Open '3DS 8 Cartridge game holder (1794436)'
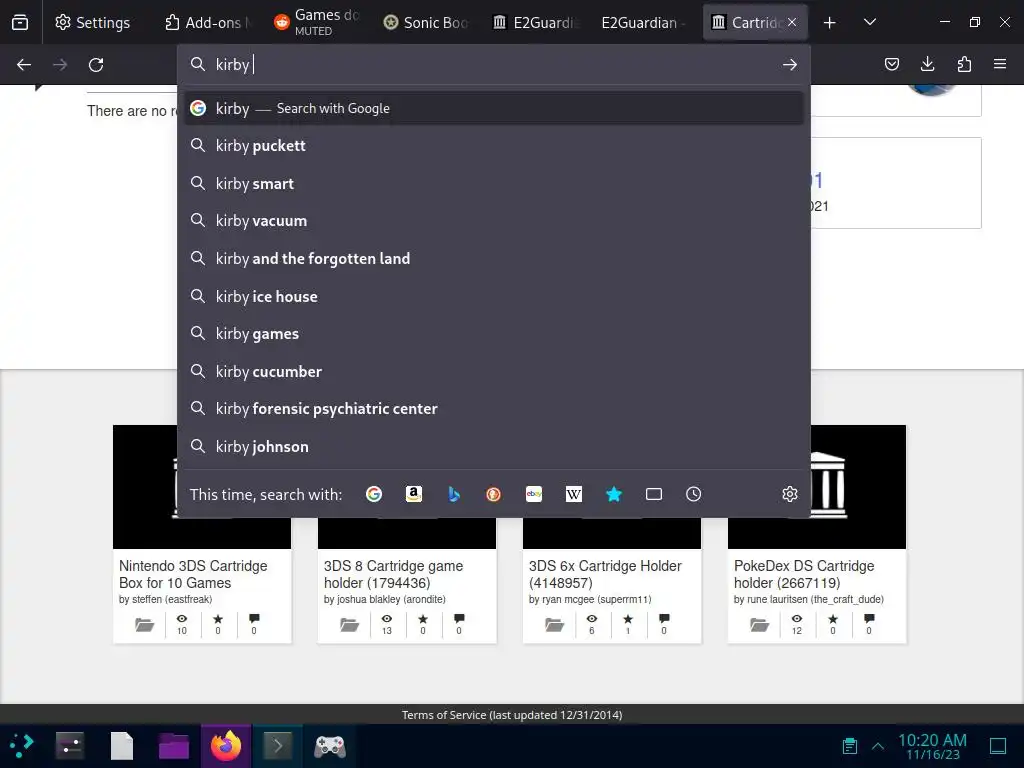 393,574
